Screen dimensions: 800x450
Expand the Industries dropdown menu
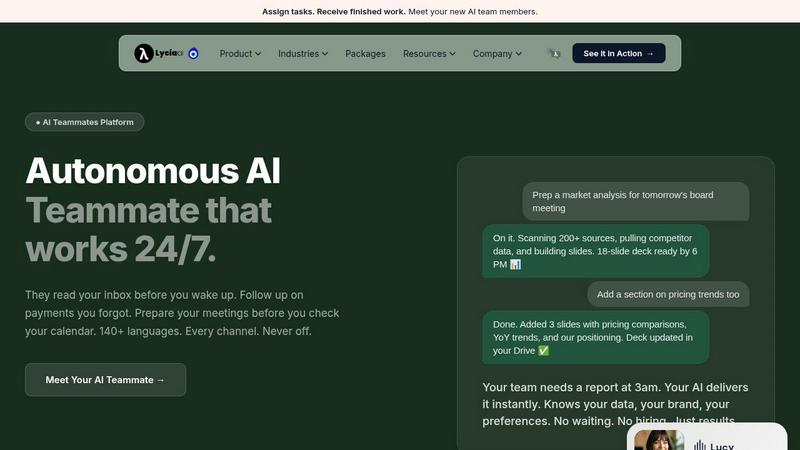click(303, 54)
